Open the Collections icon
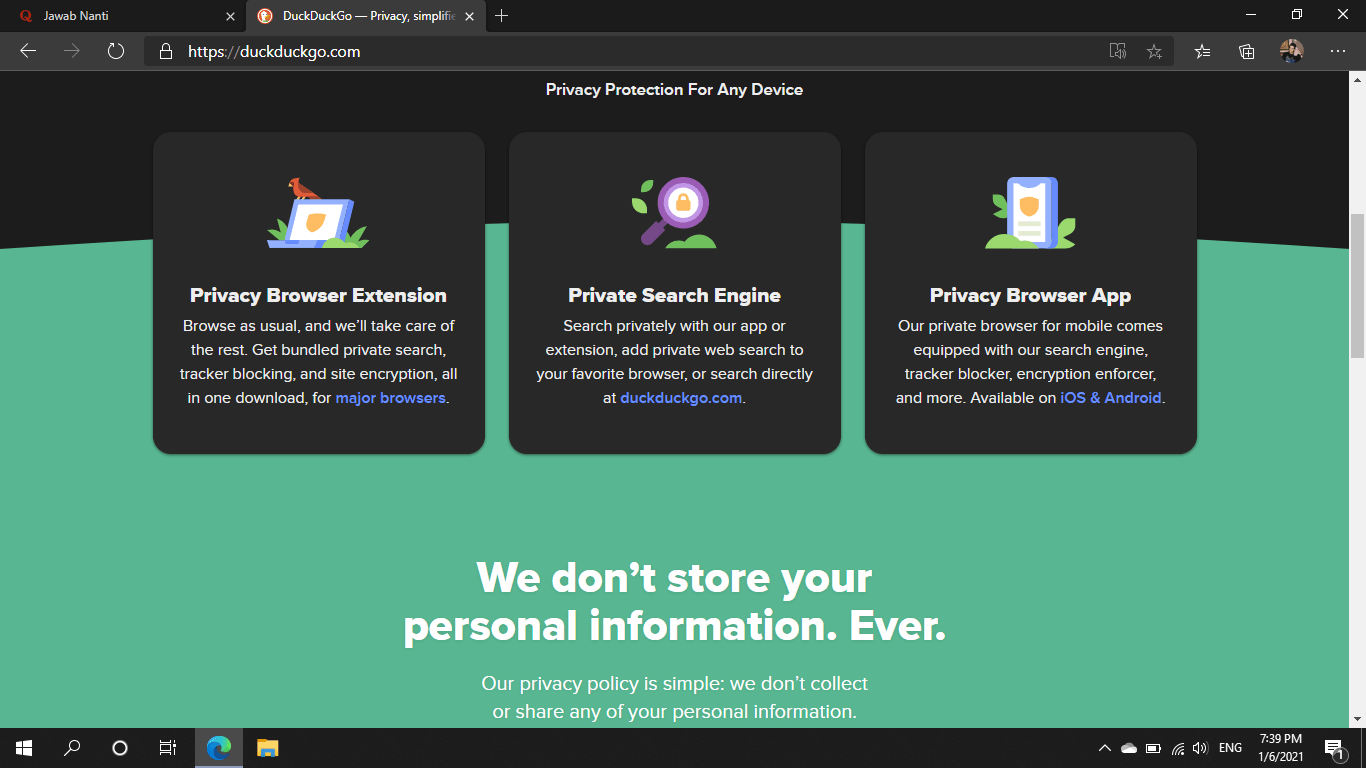Screen dimensions: 1366x768 1247,51
